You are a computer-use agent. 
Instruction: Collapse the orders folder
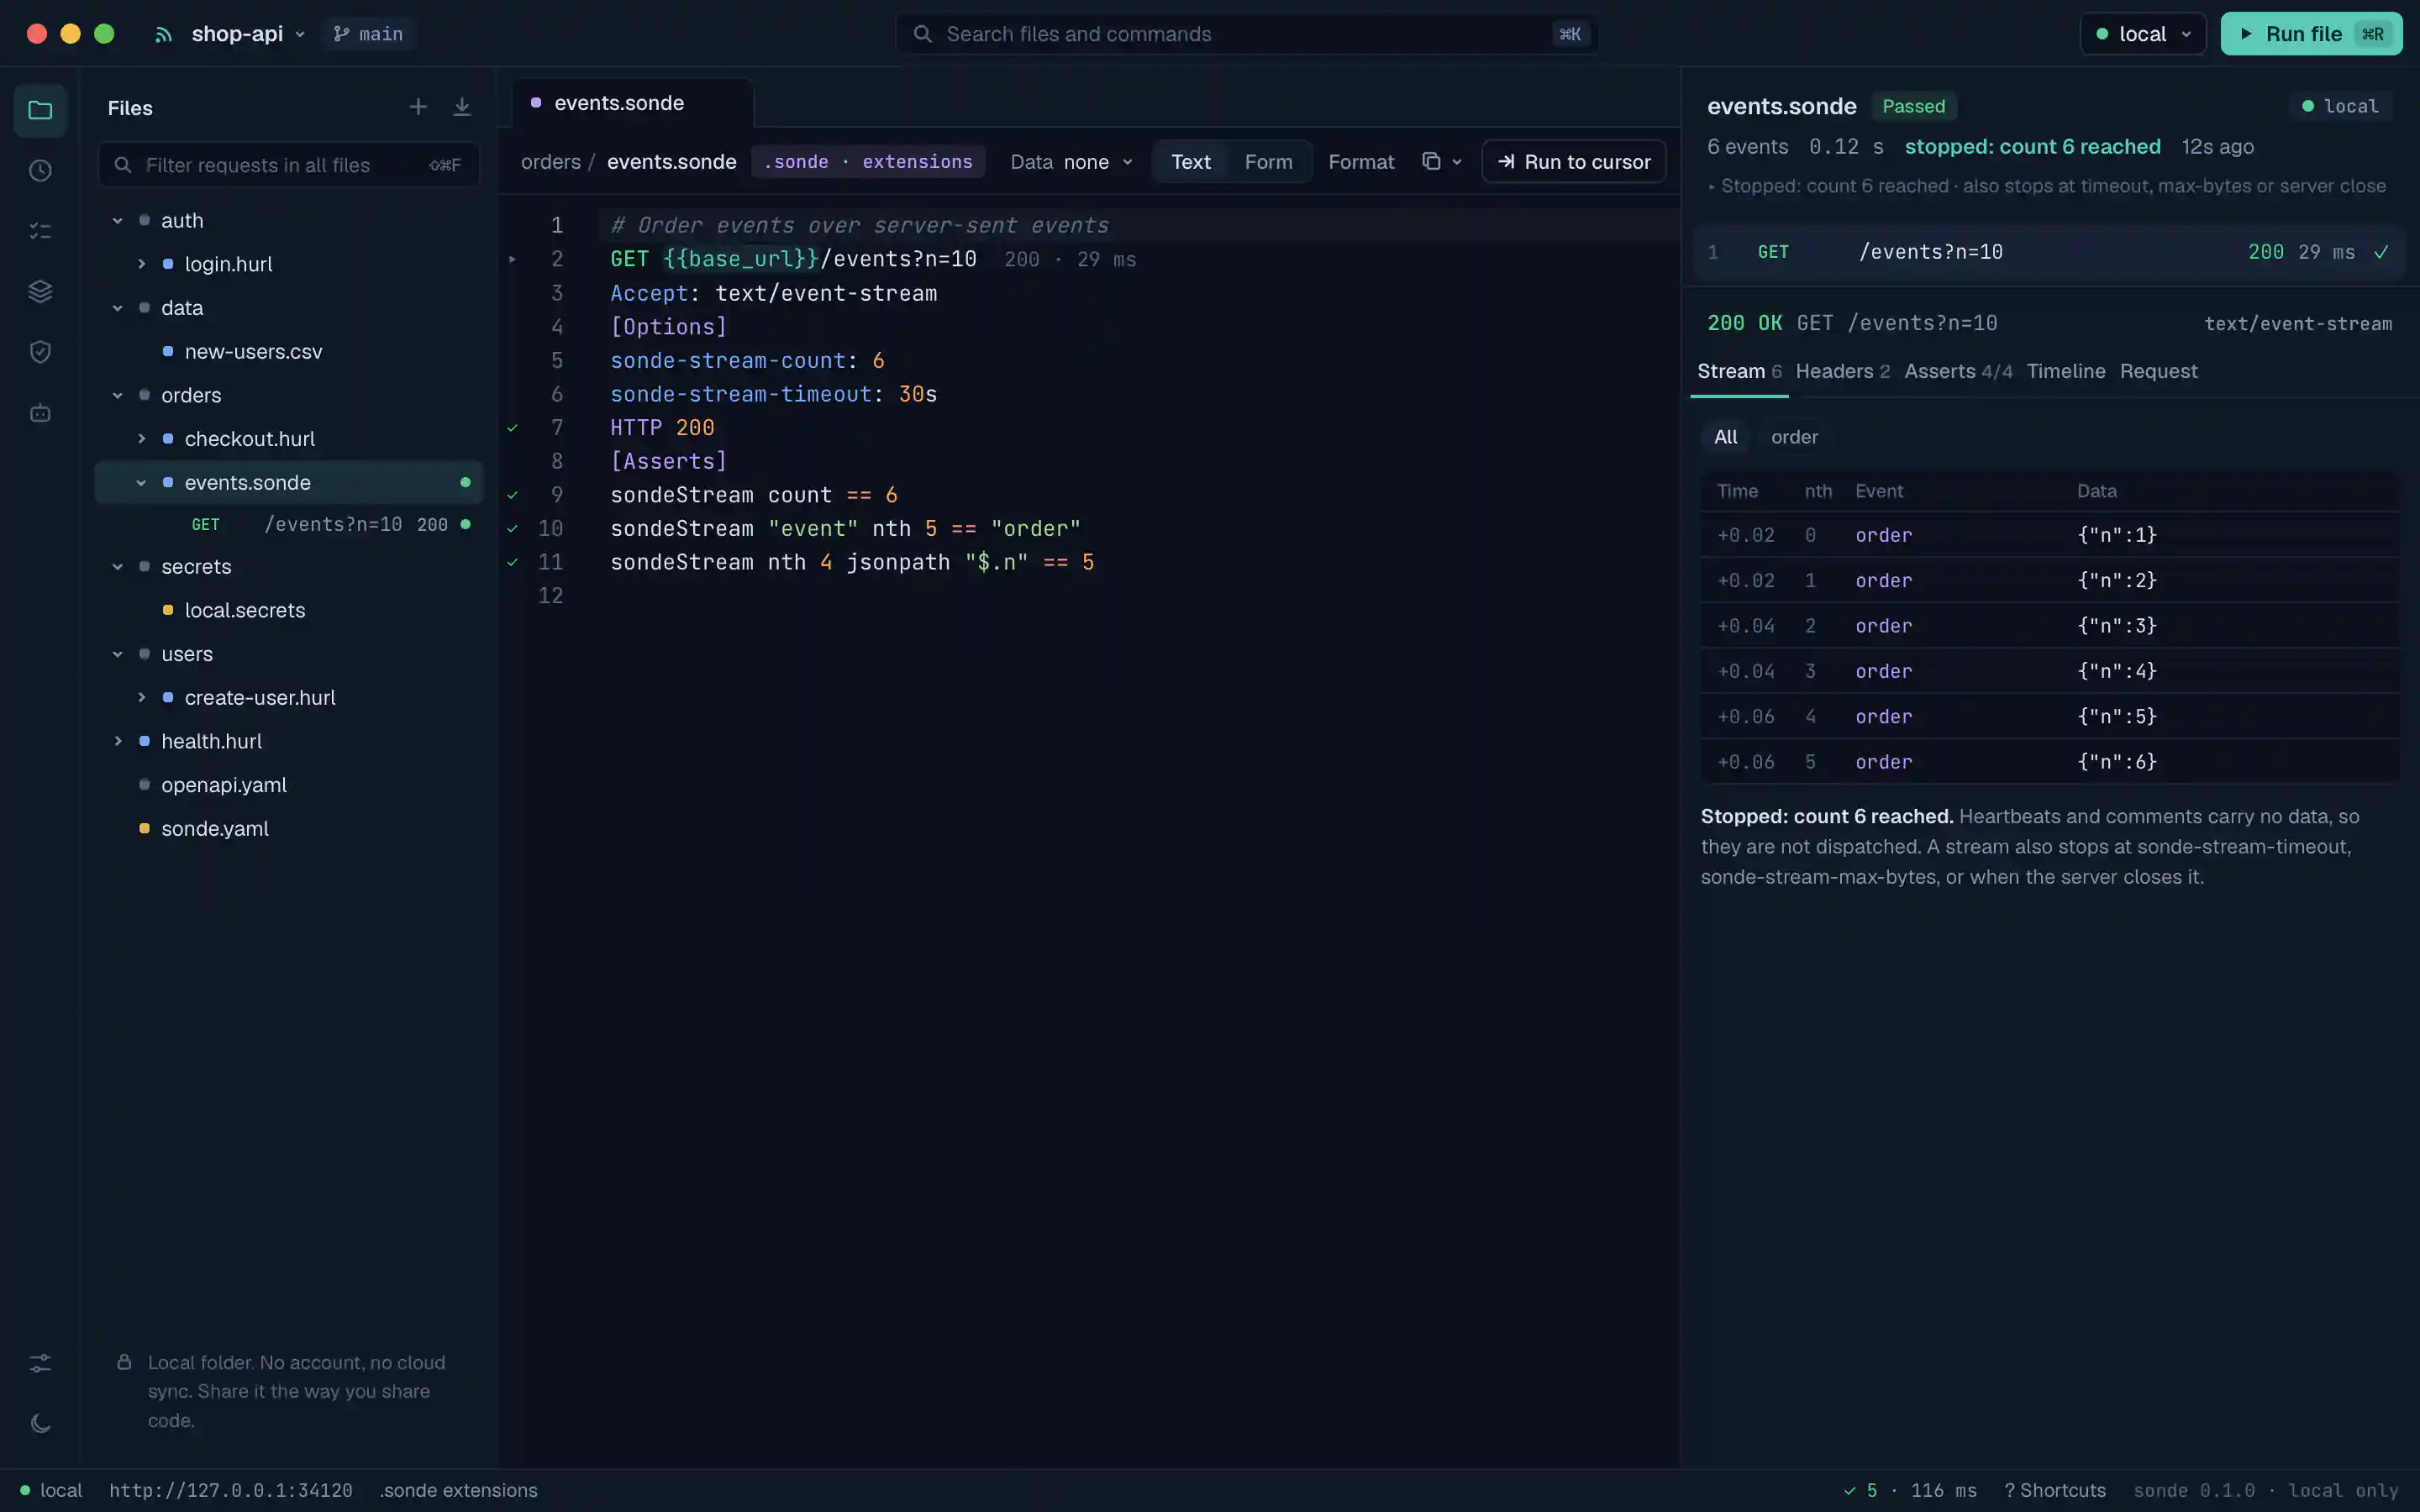tap(117, 395)
